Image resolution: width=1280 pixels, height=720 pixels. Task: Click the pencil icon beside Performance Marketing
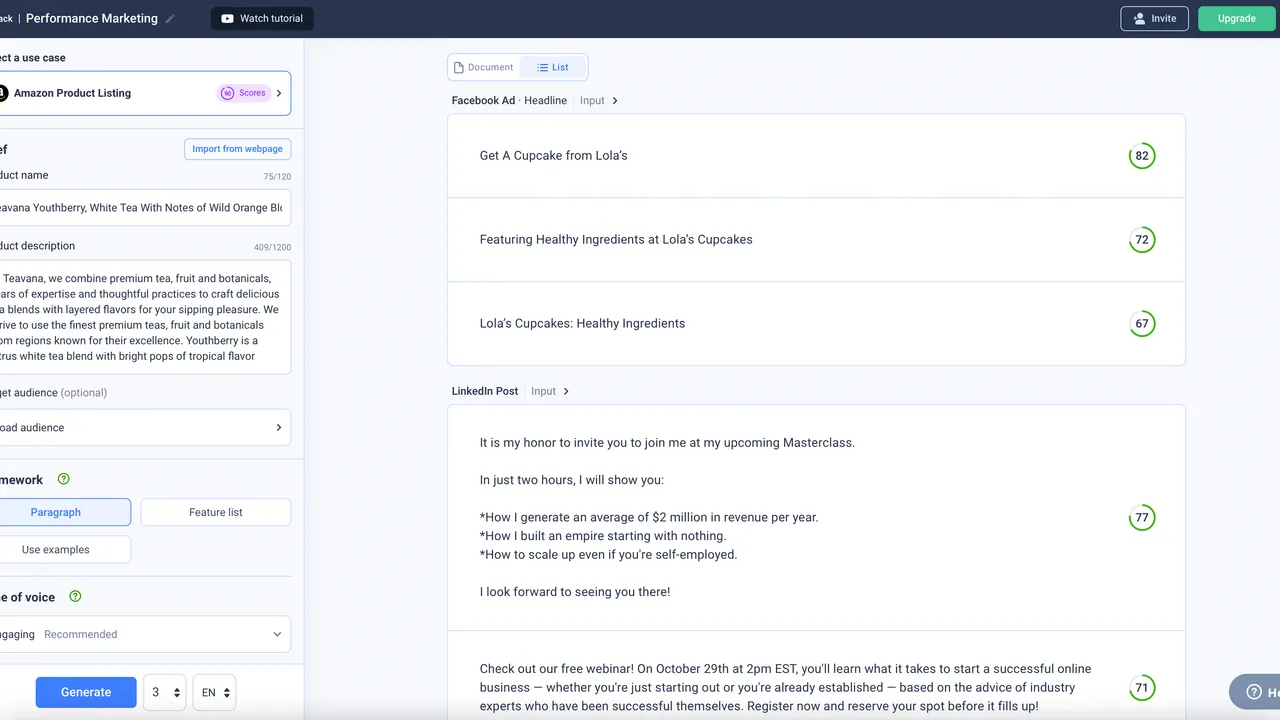pos(170,19)
